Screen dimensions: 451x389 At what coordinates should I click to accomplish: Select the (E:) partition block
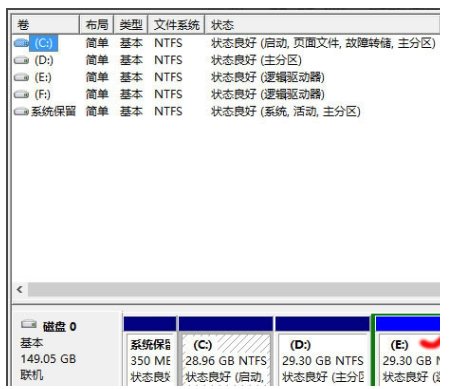click(406, 352)
